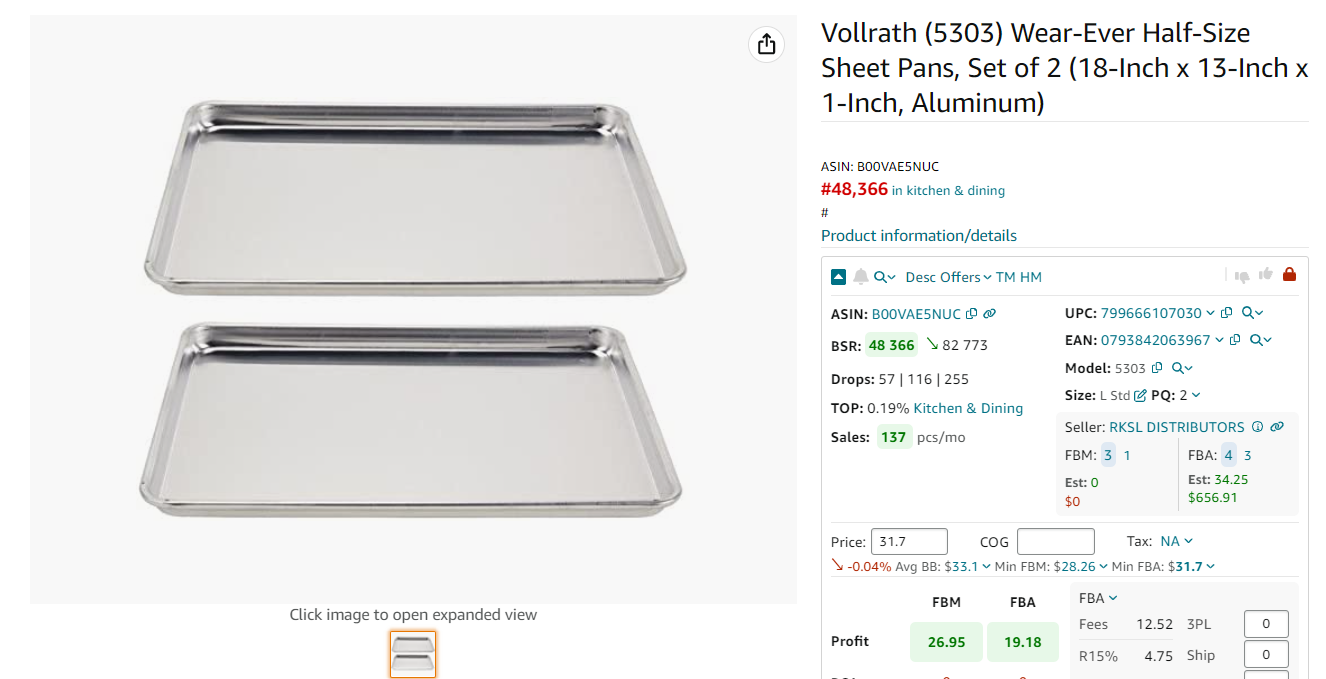Expand the PQ quantity dropdown
This screenshot has height=679, width=1326.
pos(1190,395)
